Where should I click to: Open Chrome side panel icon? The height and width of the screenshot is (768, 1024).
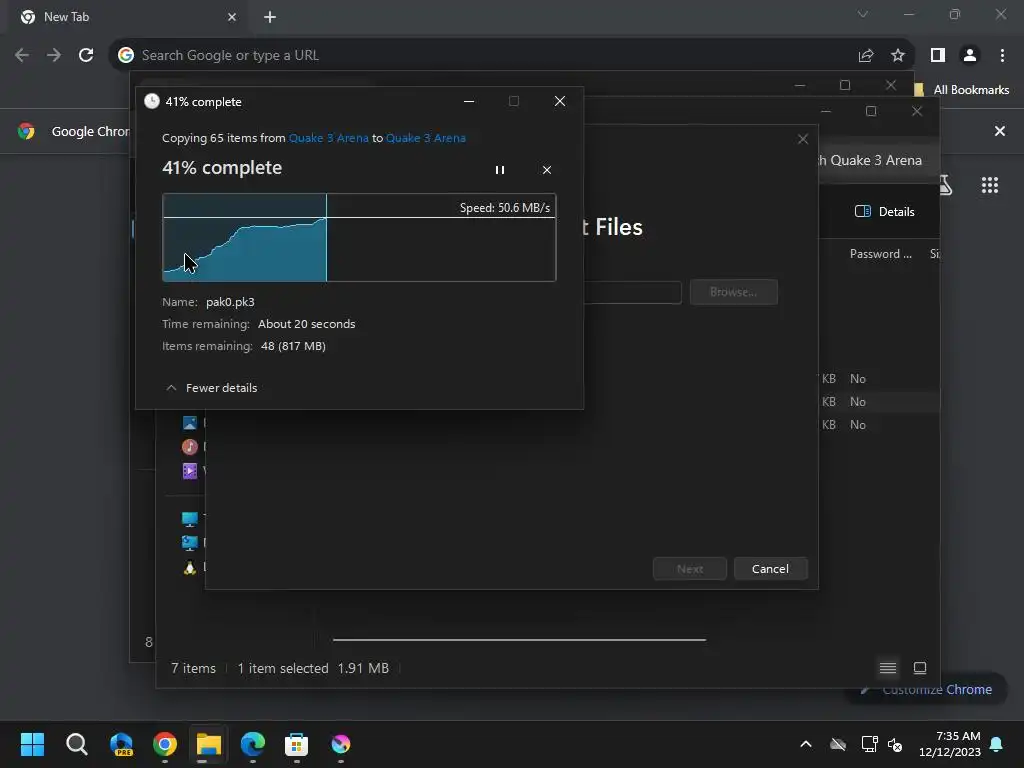click(x=938, y=56)
